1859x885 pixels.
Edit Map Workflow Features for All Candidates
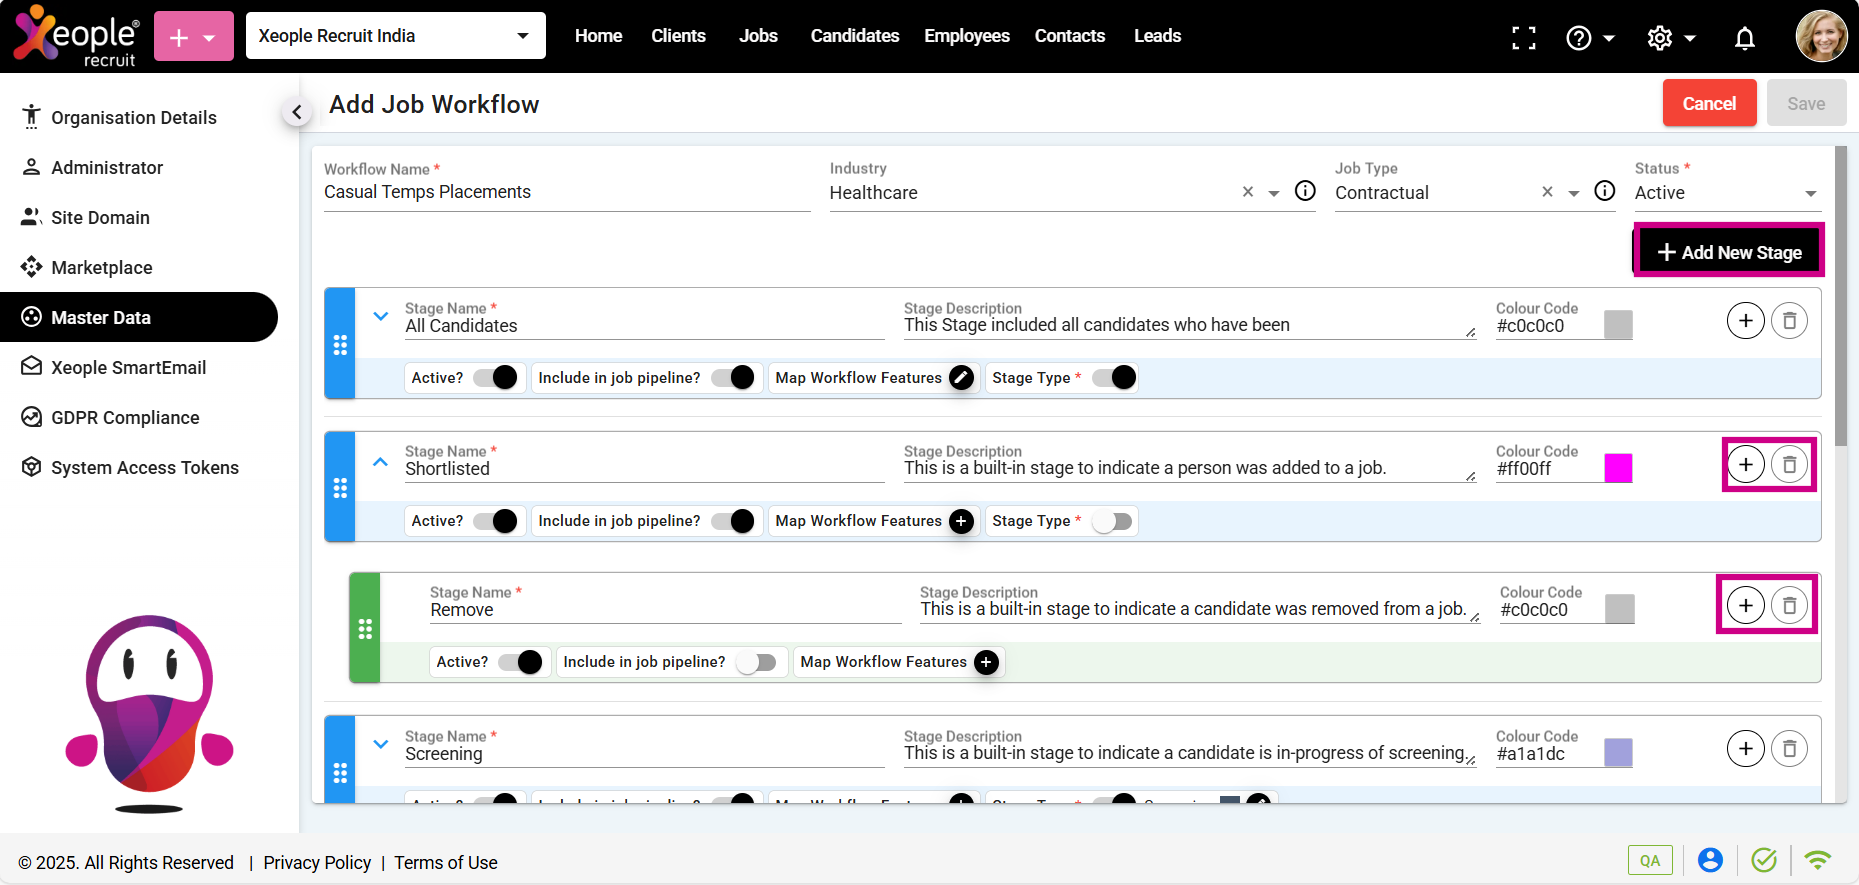tap(961, 378)
